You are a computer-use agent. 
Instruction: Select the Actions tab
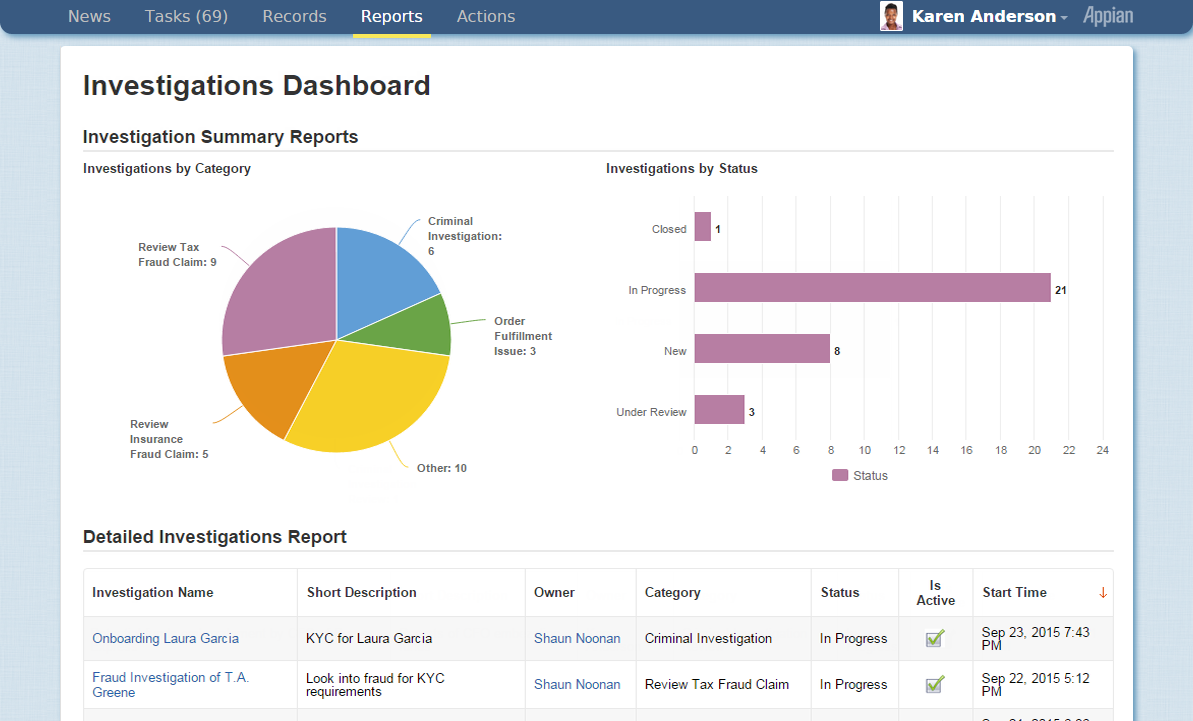(486, 17)
